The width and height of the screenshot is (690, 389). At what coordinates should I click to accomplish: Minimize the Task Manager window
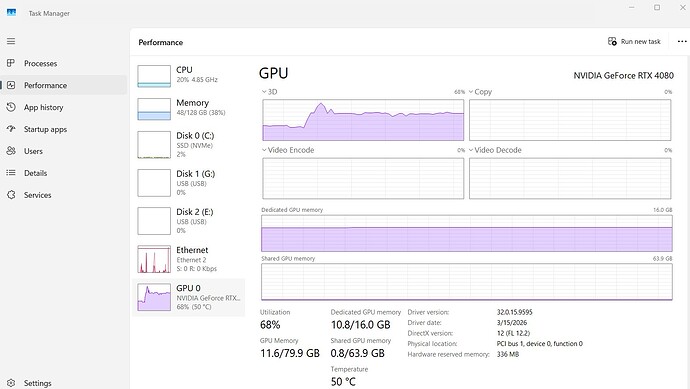(632, 7)
